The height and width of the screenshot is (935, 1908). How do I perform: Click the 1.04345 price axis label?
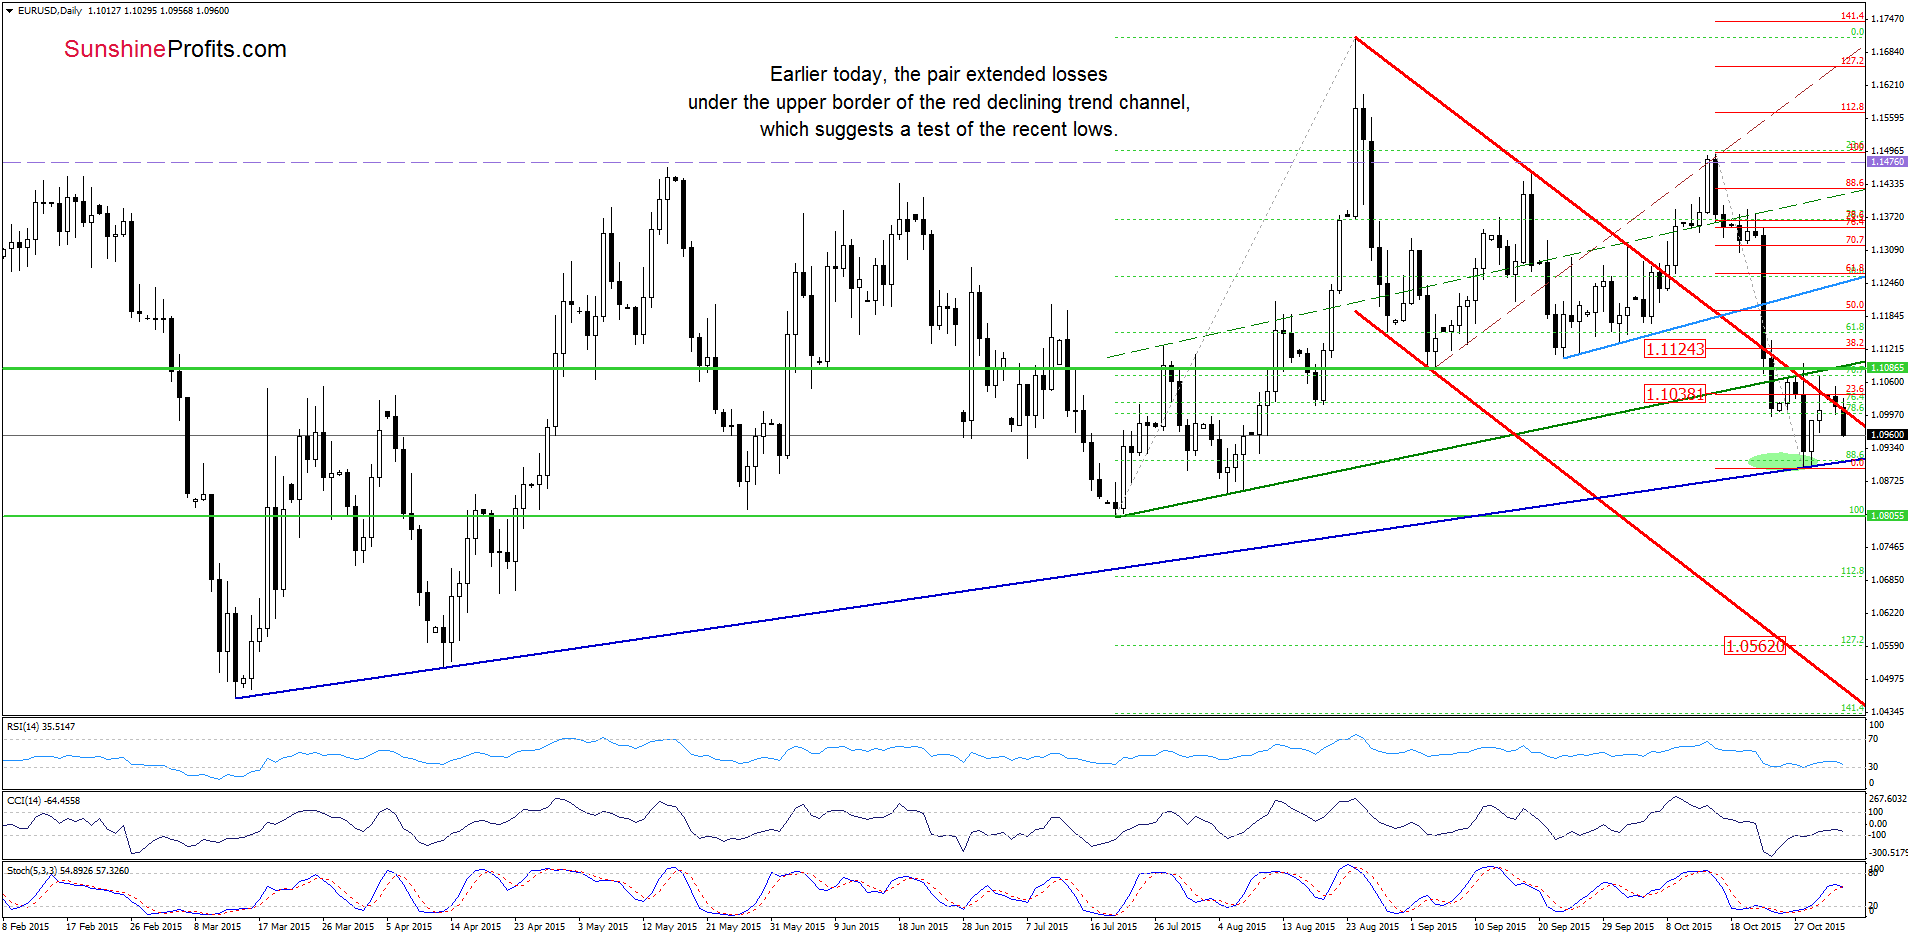[1887, 712]
